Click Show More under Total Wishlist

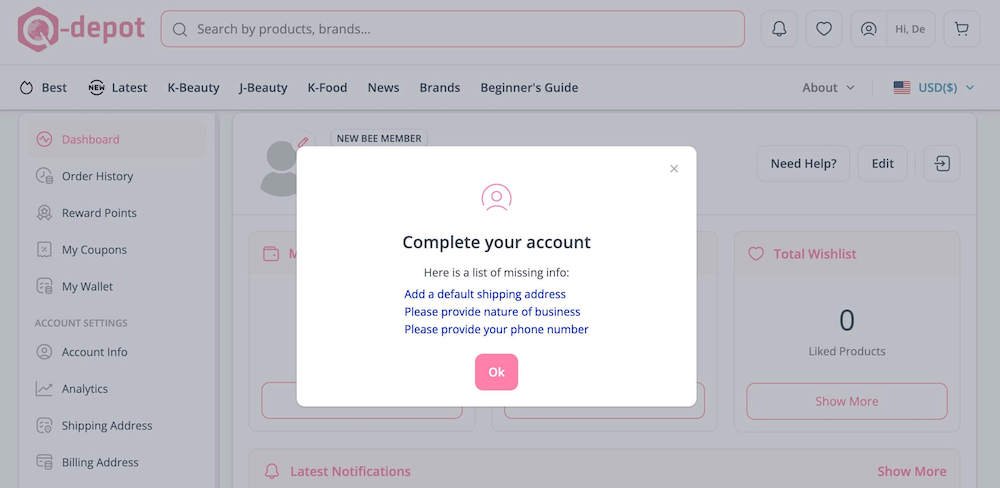pos(847,401)
